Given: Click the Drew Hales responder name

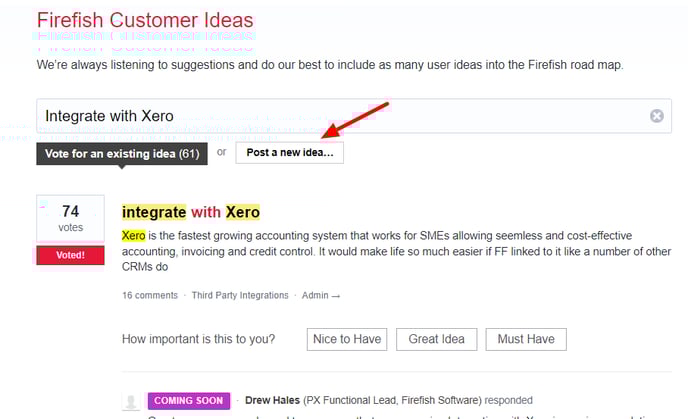Looking at the screenshot, I should click(272, 400).
